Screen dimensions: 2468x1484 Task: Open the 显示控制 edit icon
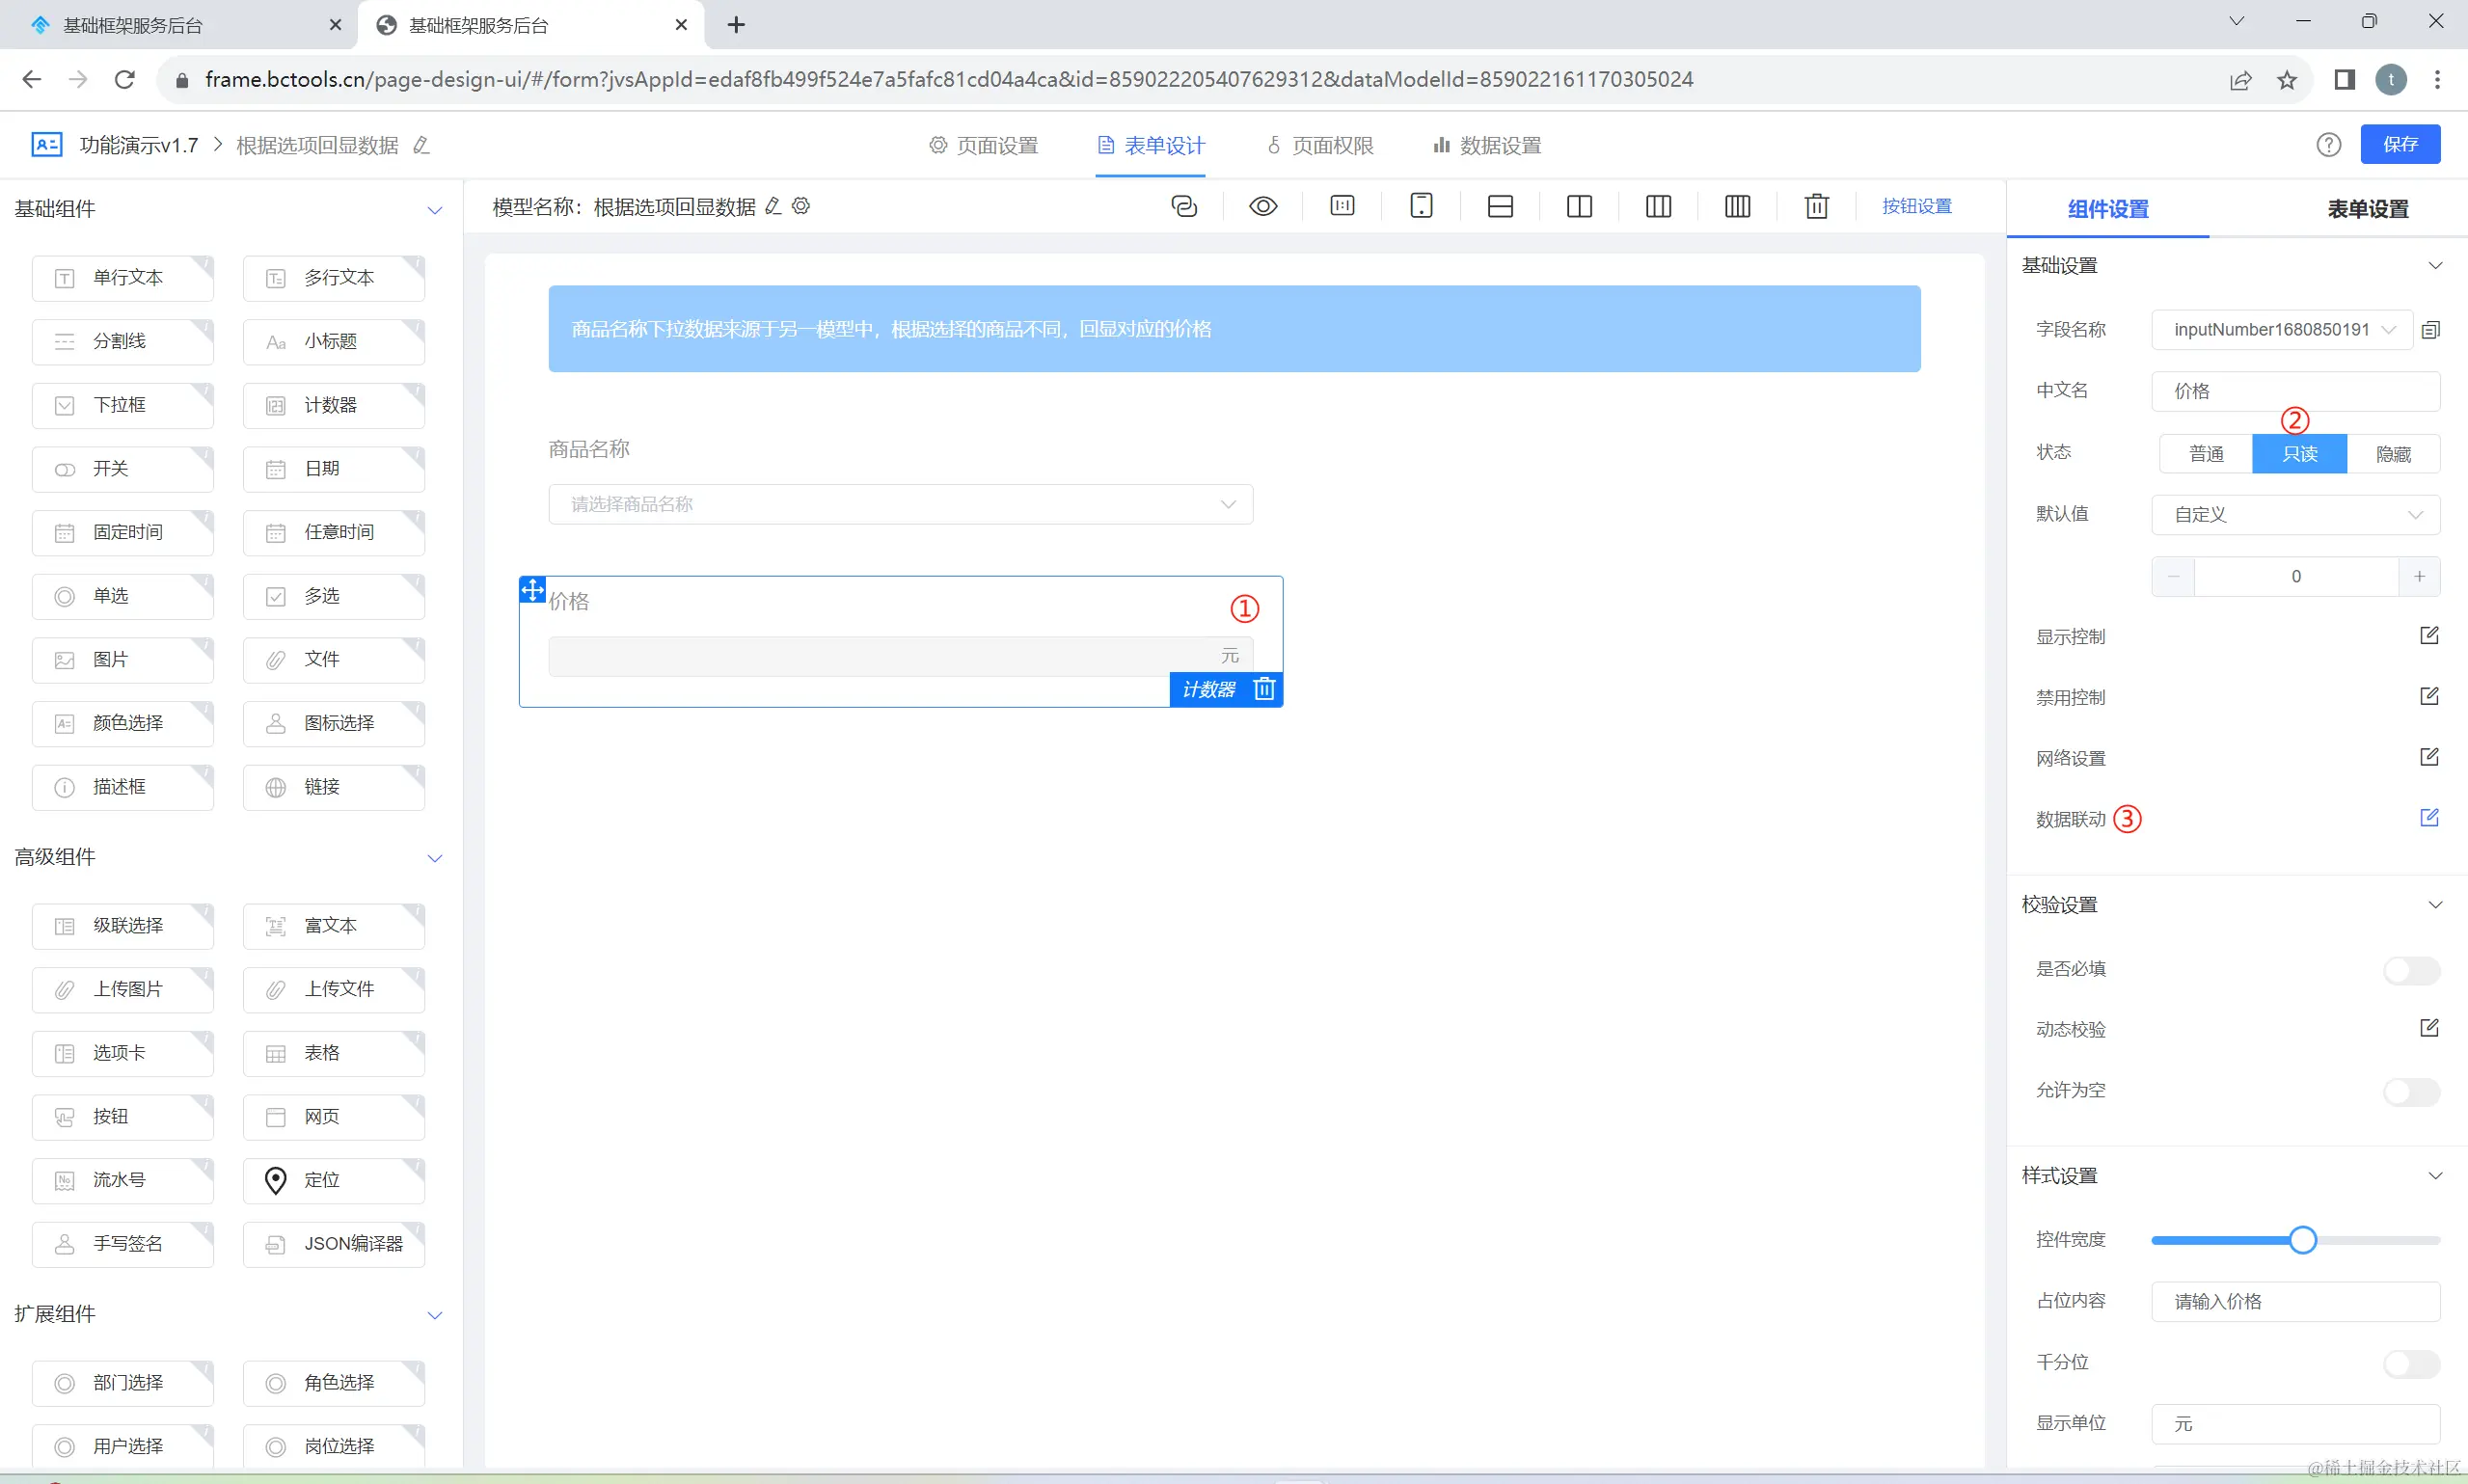2428,636
